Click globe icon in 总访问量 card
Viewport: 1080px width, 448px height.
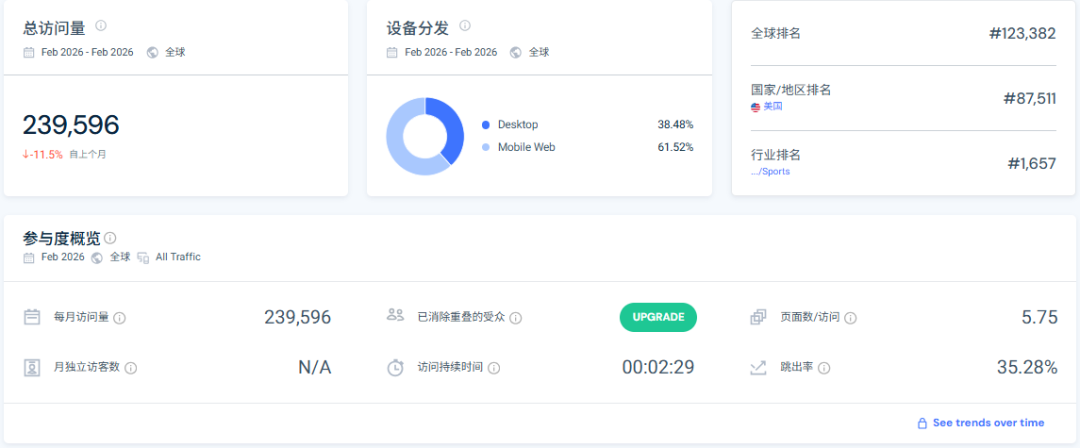coord(153,52)
